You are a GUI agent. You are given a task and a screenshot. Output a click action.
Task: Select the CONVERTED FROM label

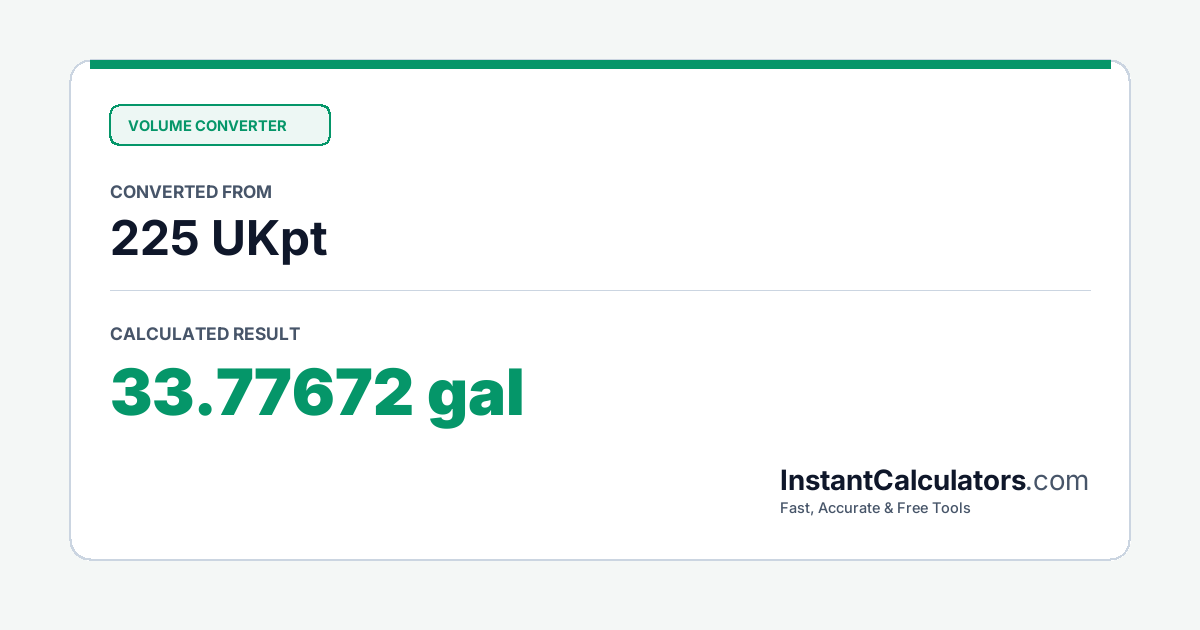coord(191,192)
